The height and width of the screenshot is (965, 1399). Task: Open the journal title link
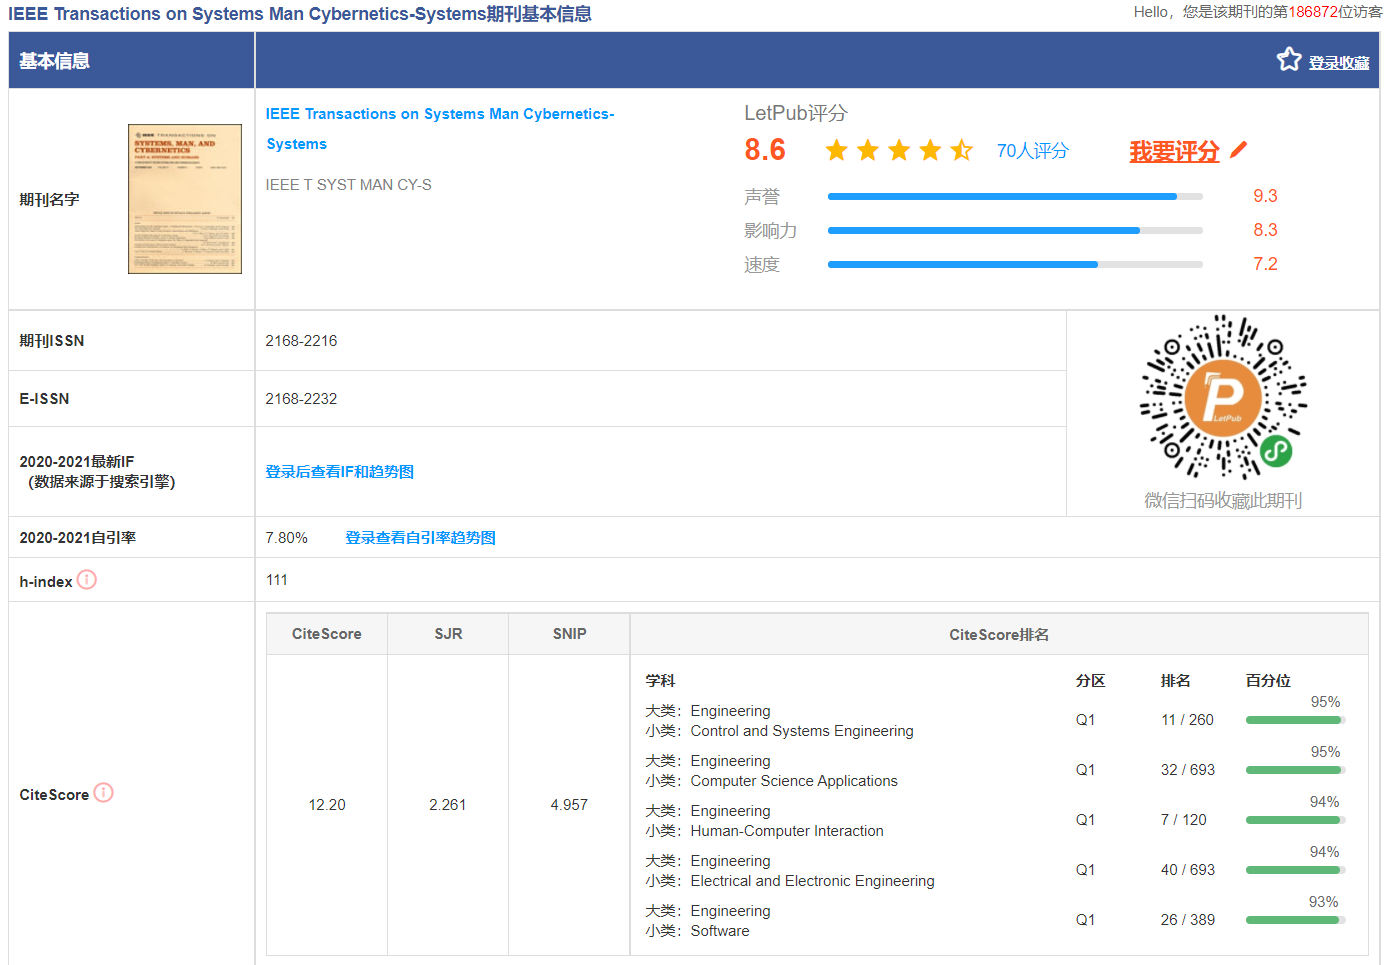pyautogui.click(x=440, y=129)
